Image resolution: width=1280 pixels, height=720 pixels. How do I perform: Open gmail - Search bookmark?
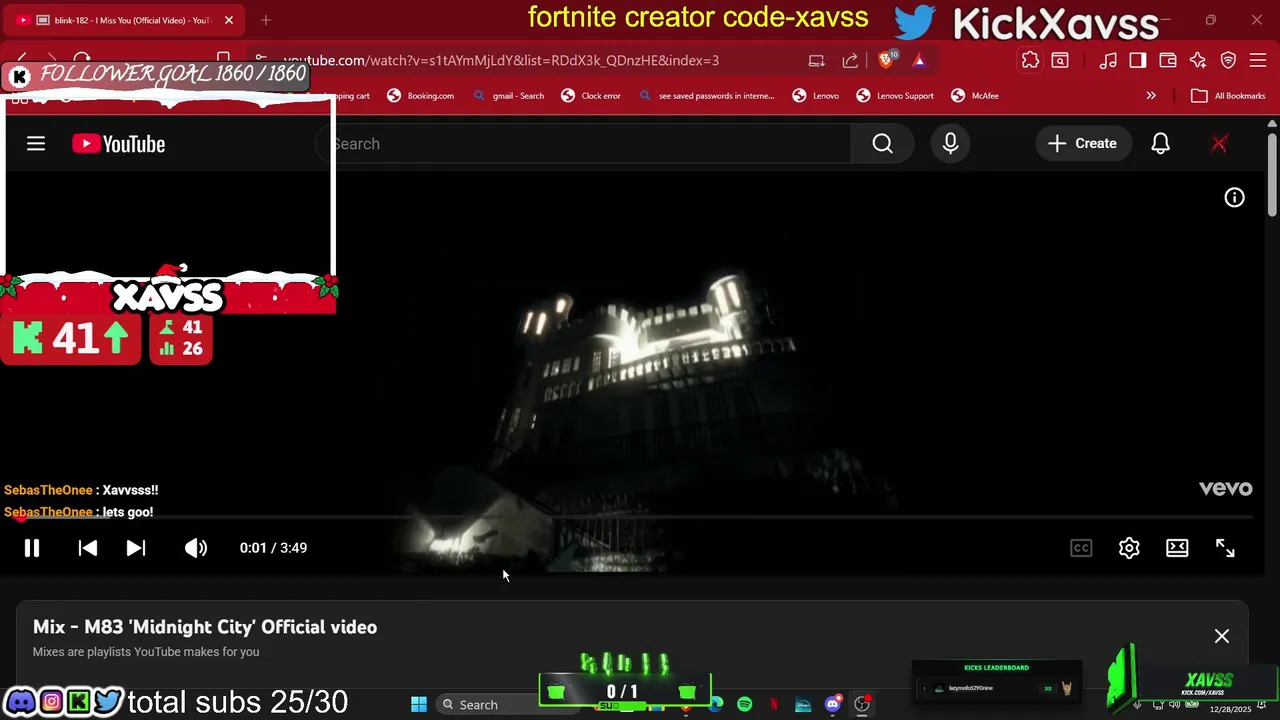pos(508,96)
